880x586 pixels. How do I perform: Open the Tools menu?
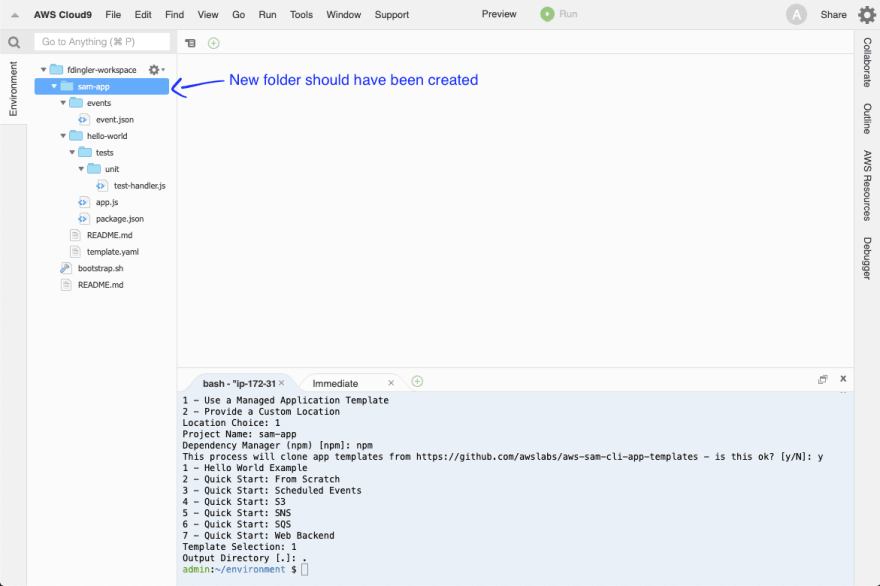pyautogui.click(x=301, y=15)
